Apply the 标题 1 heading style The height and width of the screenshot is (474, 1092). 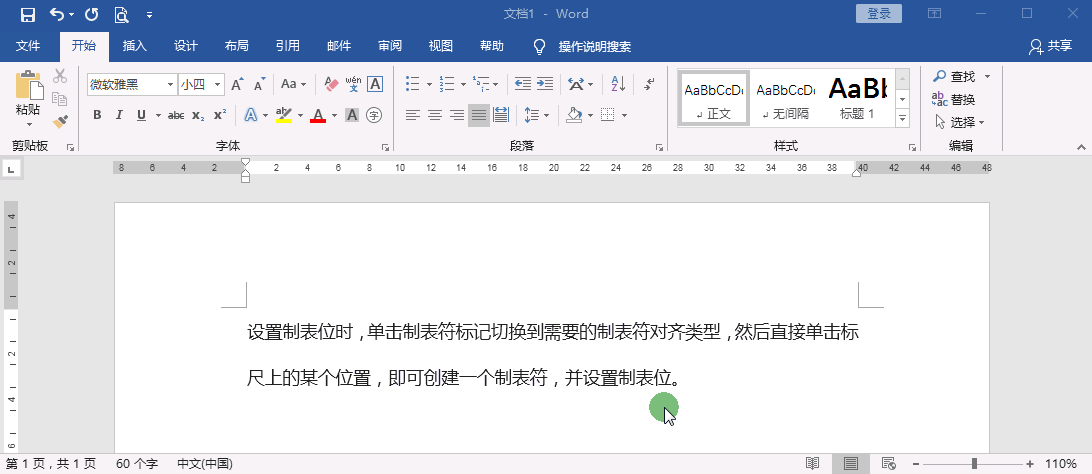click(x=857, y=98)
